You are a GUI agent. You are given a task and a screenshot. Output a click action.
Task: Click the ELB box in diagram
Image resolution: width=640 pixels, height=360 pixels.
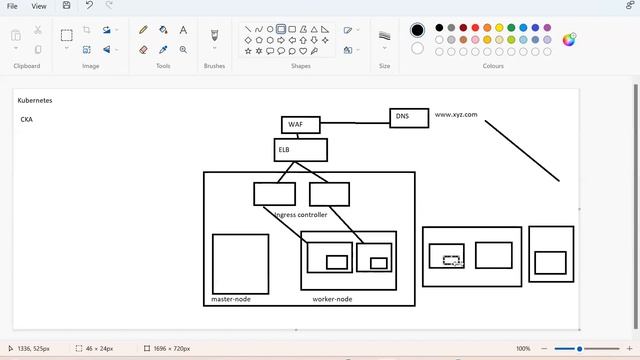[x=301, y=150]
